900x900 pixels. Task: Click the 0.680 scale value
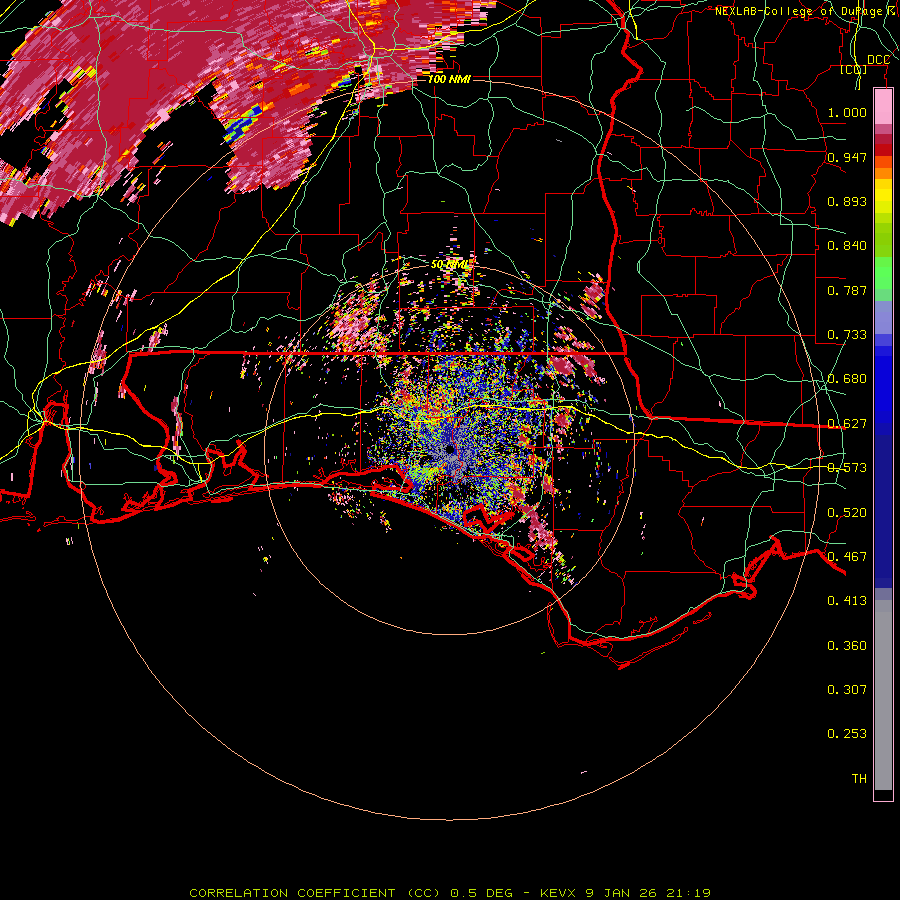(x=847, y=379)
